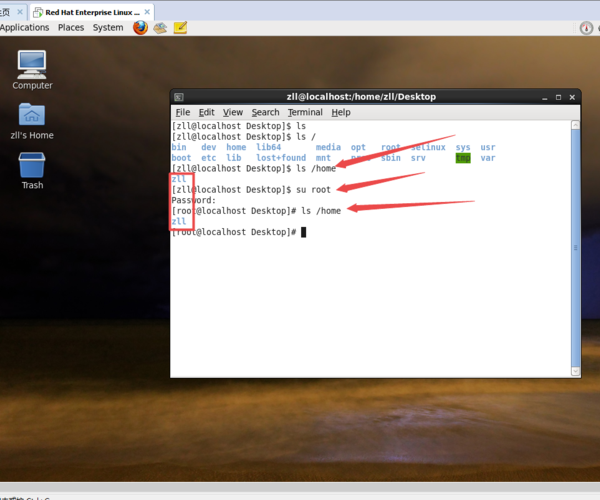Select the Computer desktop icon
Image resolution: width=600 pixels, height=500 pixels.
pos(32,66)
